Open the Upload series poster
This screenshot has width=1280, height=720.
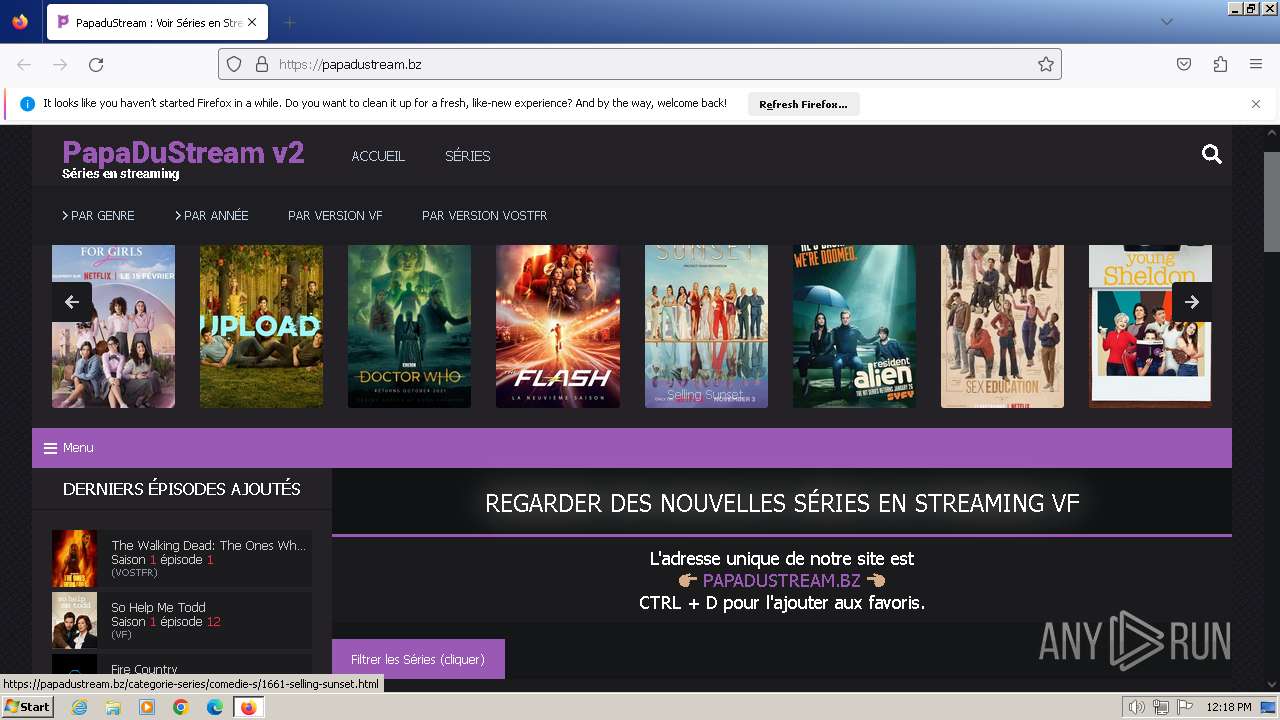261,326
